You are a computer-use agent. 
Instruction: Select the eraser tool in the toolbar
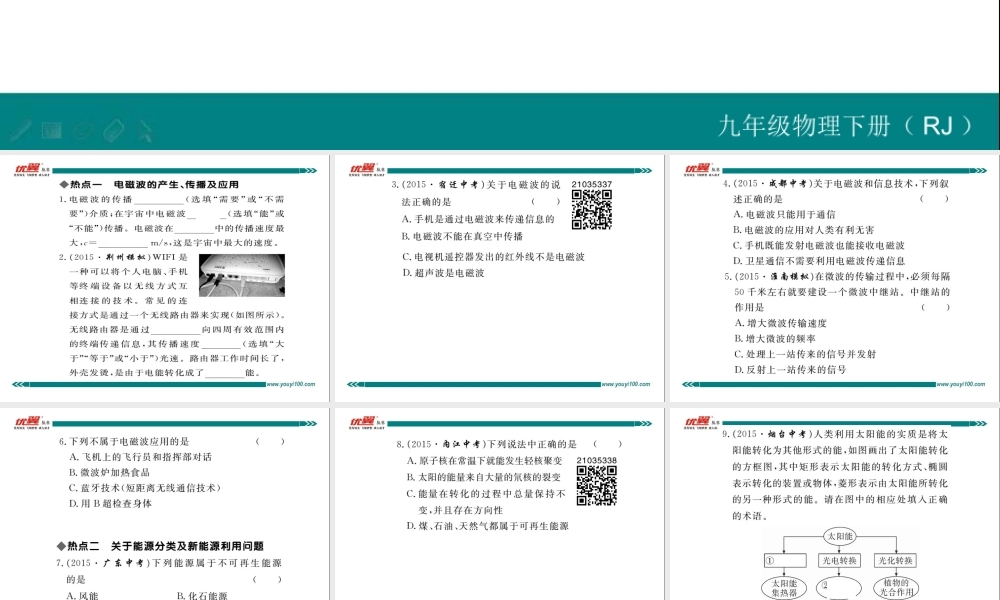[113, 129]
